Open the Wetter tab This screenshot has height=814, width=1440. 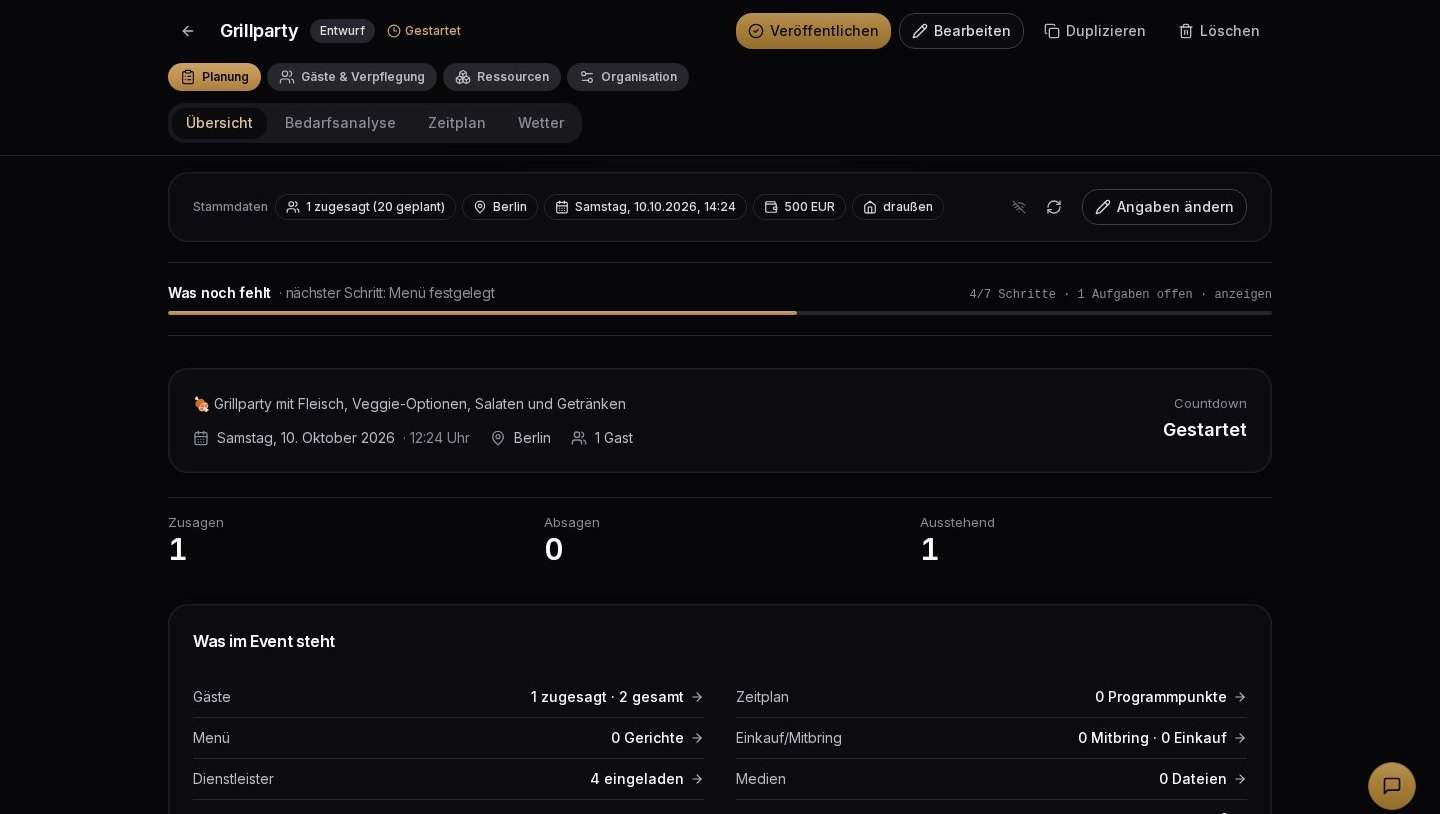click(541, 123)
